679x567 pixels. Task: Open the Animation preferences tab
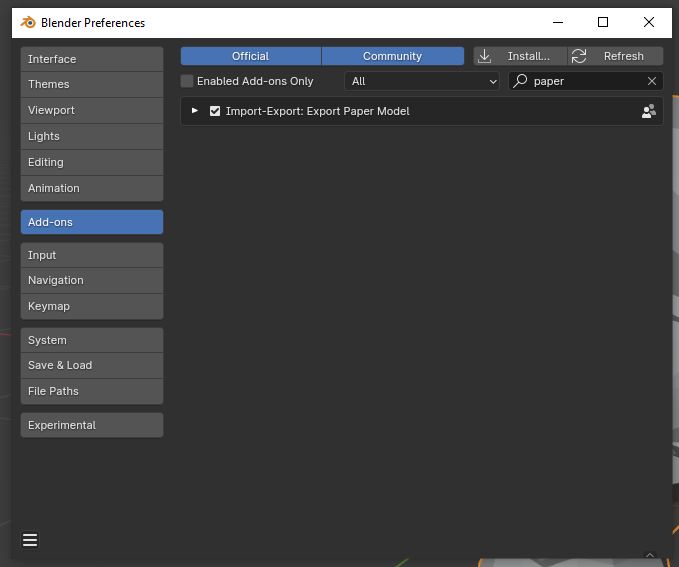(92, 188)
